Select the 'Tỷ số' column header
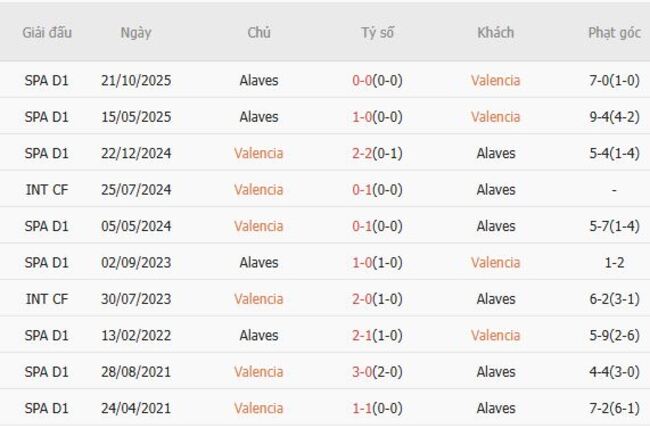 pyautogui.click(x=377, y=32)
